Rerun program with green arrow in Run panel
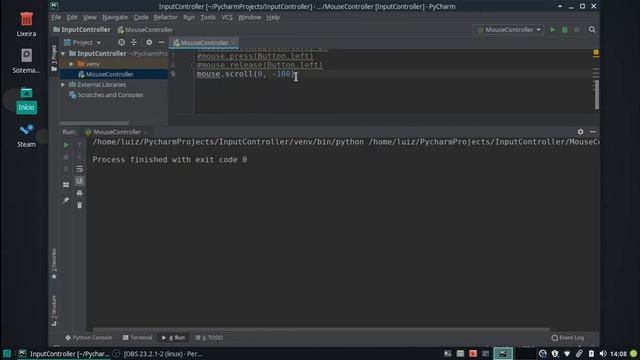Image resolution: width=640 pixels, height=360 pixels. (x=66, y=144)
